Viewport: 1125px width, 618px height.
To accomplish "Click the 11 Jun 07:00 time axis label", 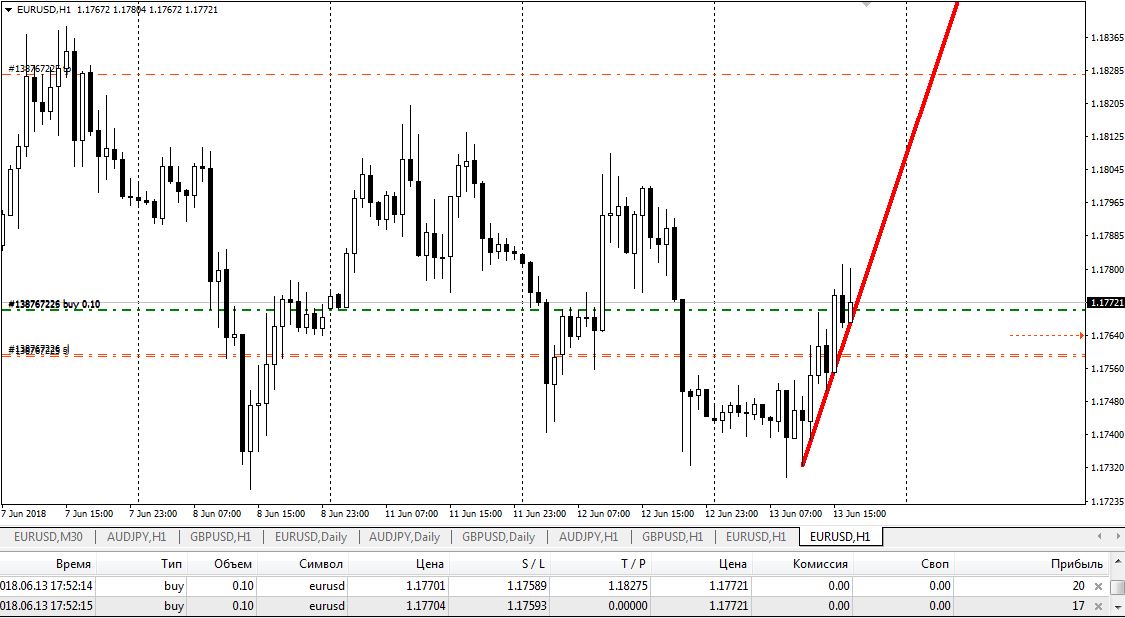I will pyautogui.click(x=411, y=514).
